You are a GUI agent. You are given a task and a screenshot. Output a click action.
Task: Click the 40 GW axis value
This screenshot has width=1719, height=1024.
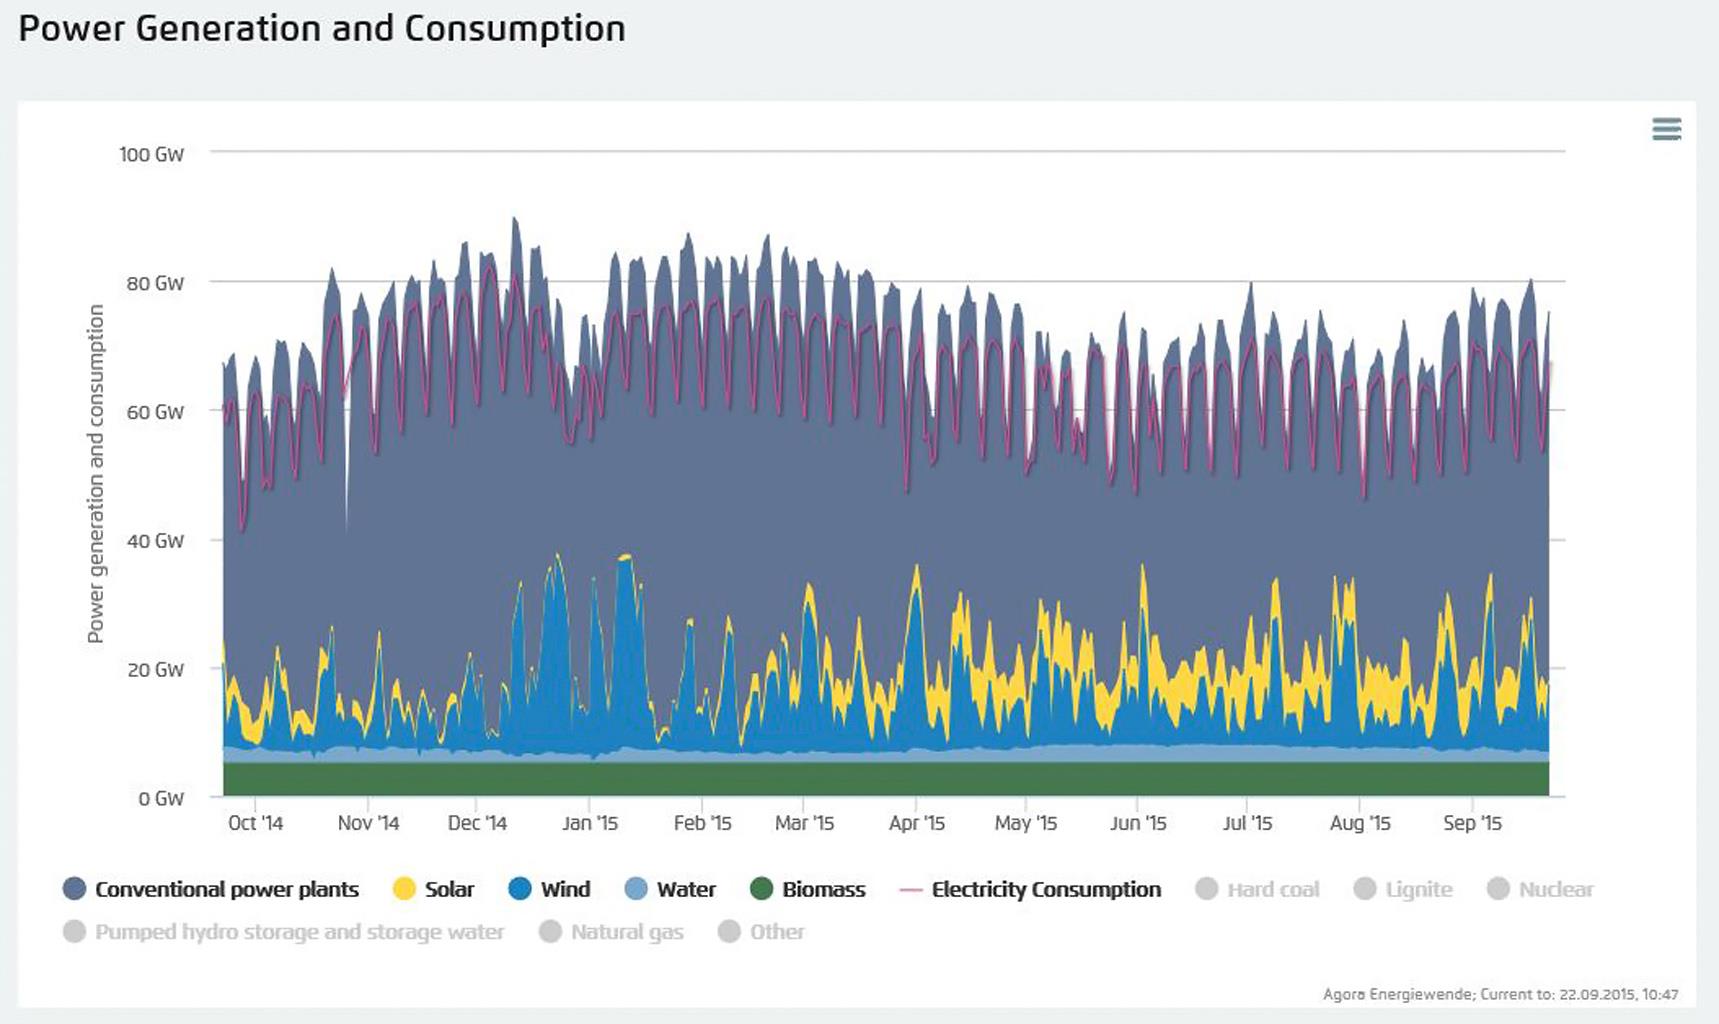(x=155, y=541)
